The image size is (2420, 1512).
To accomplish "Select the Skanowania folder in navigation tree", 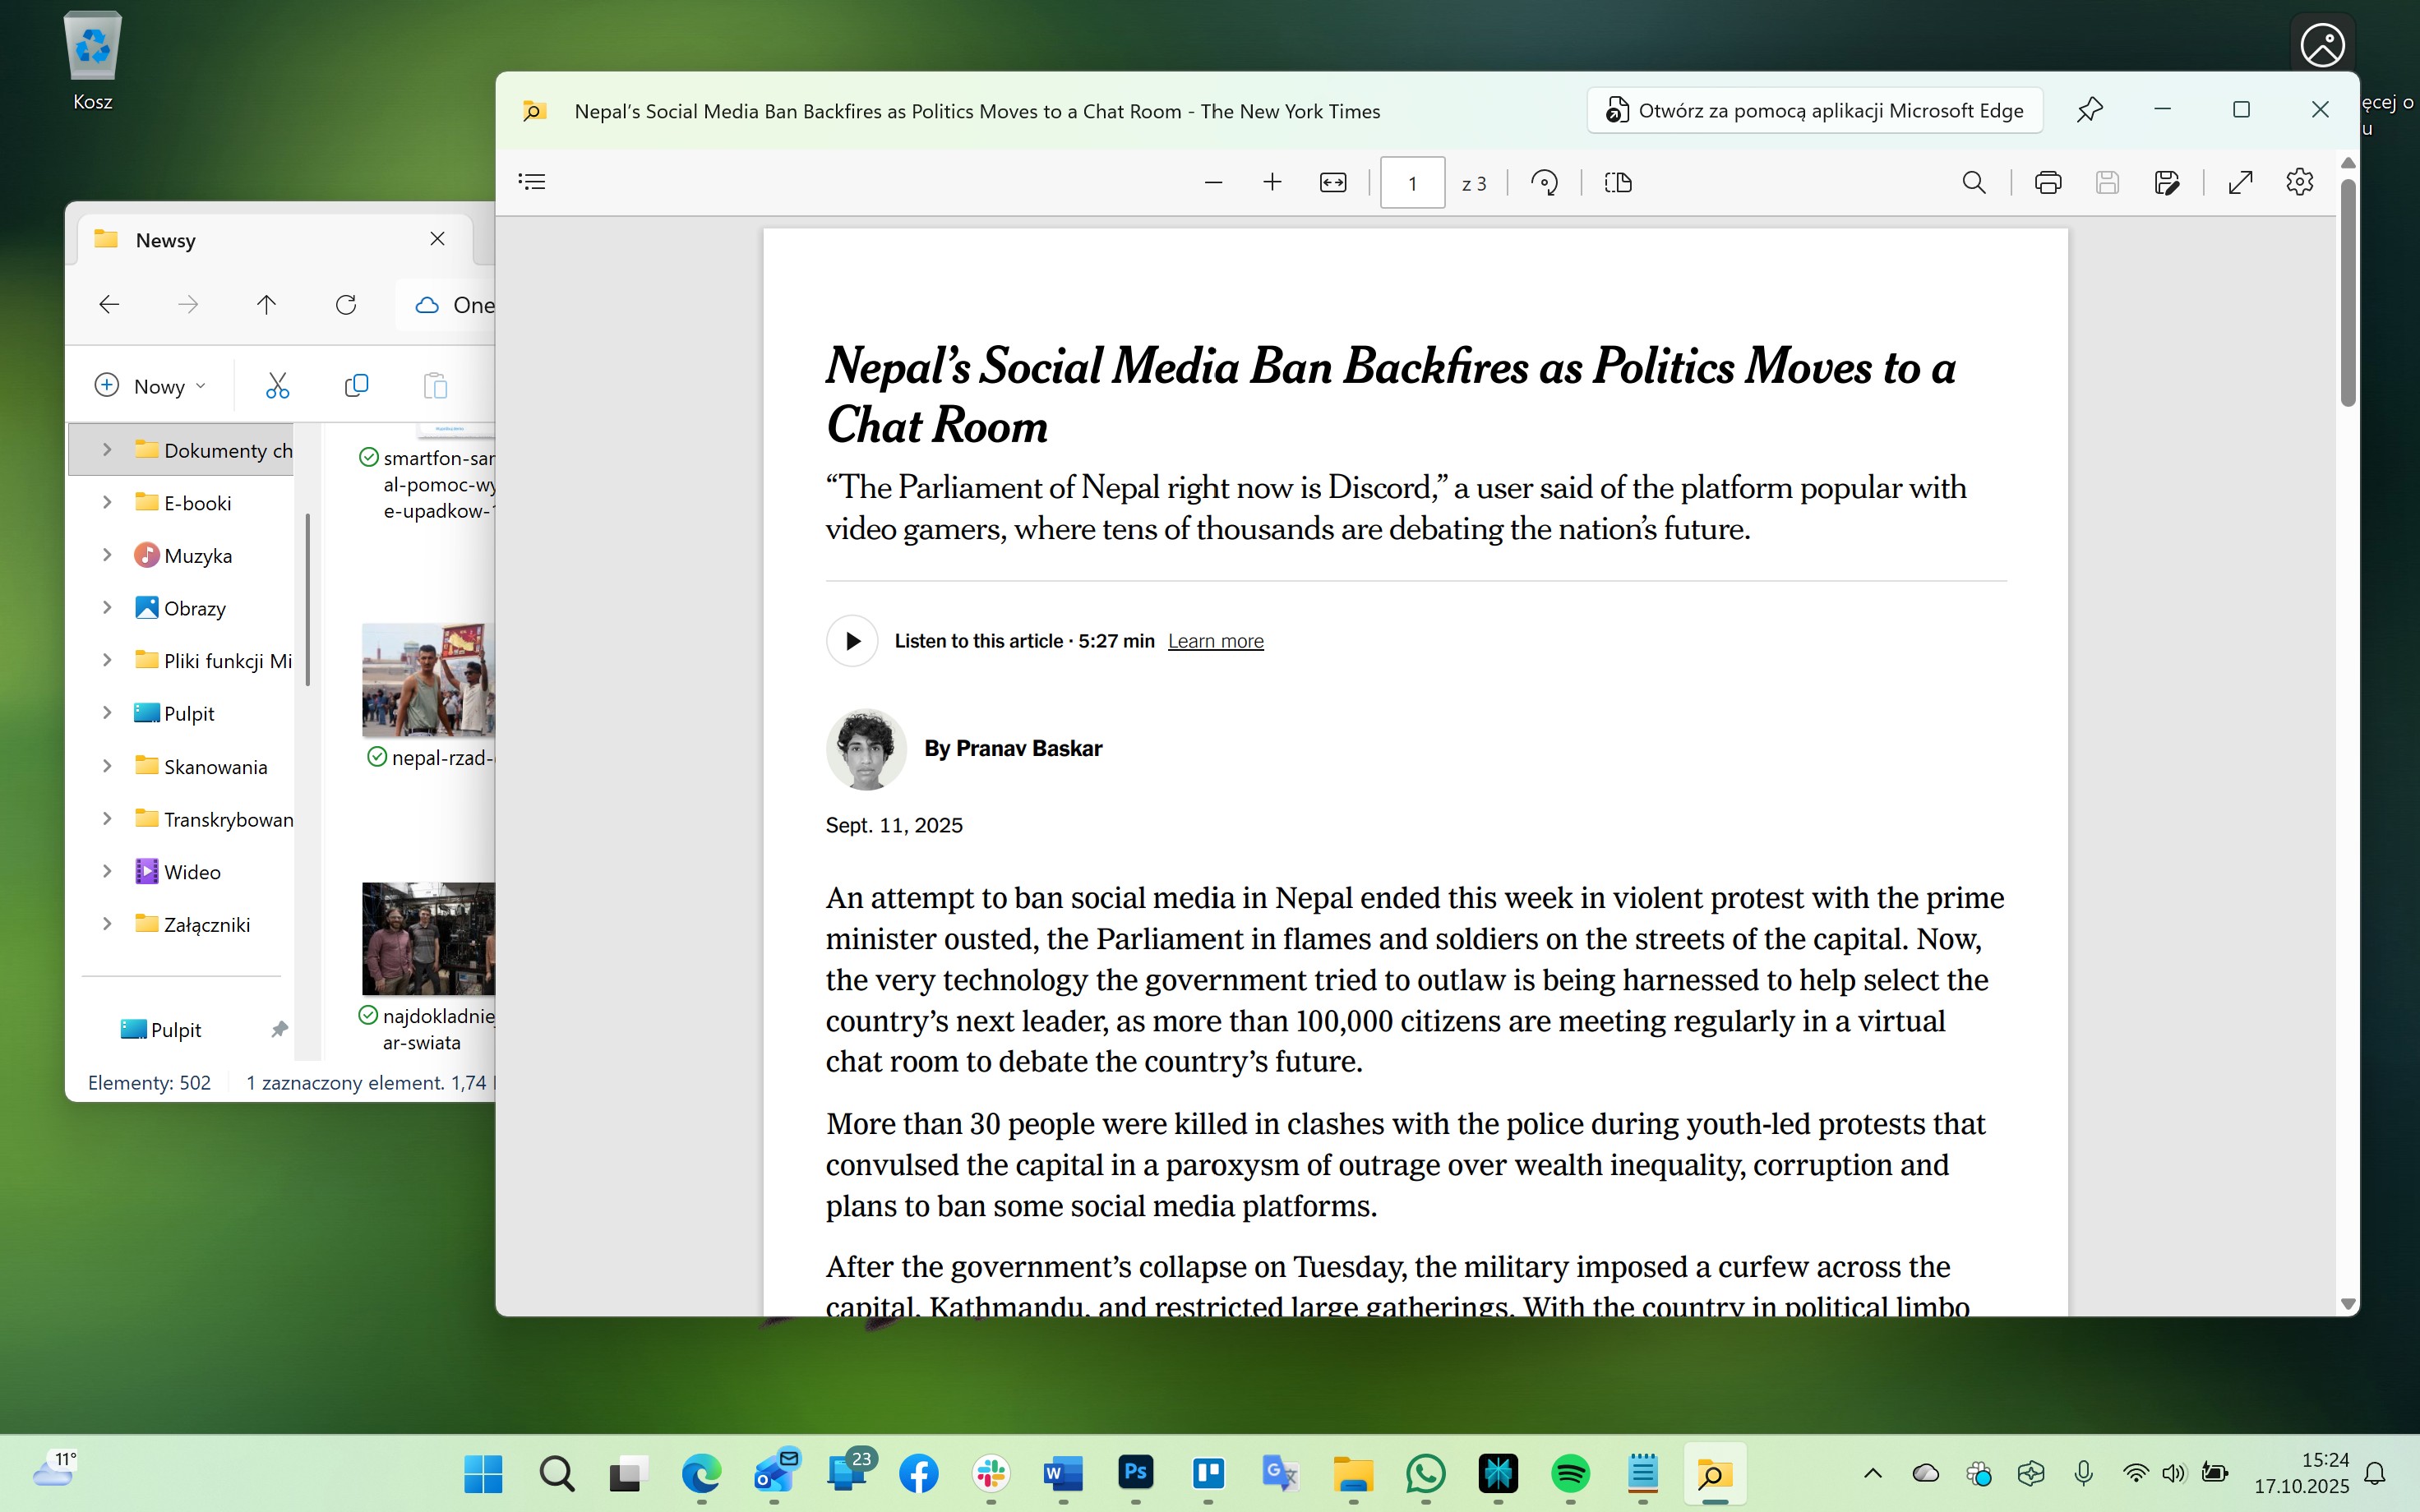I will (x=215, y=767).
